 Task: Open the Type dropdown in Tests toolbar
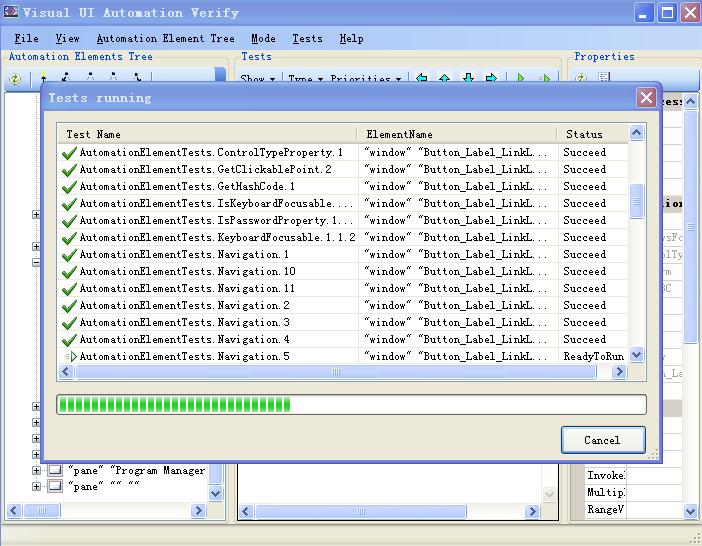pos(306,79)
